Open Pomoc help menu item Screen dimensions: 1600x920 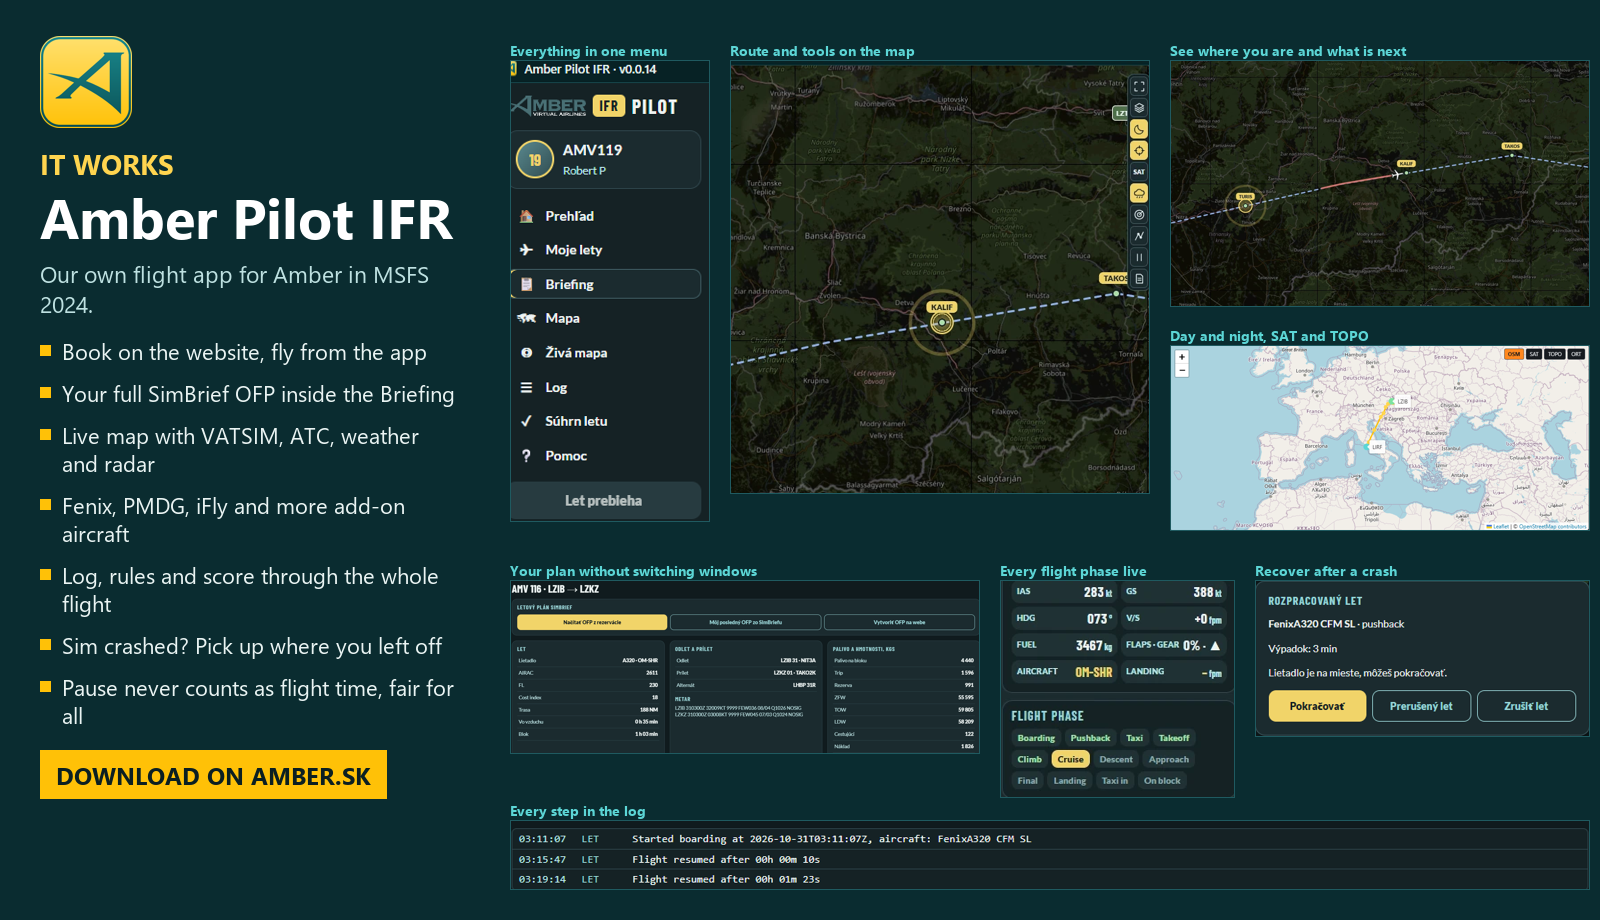coord(606,456)
